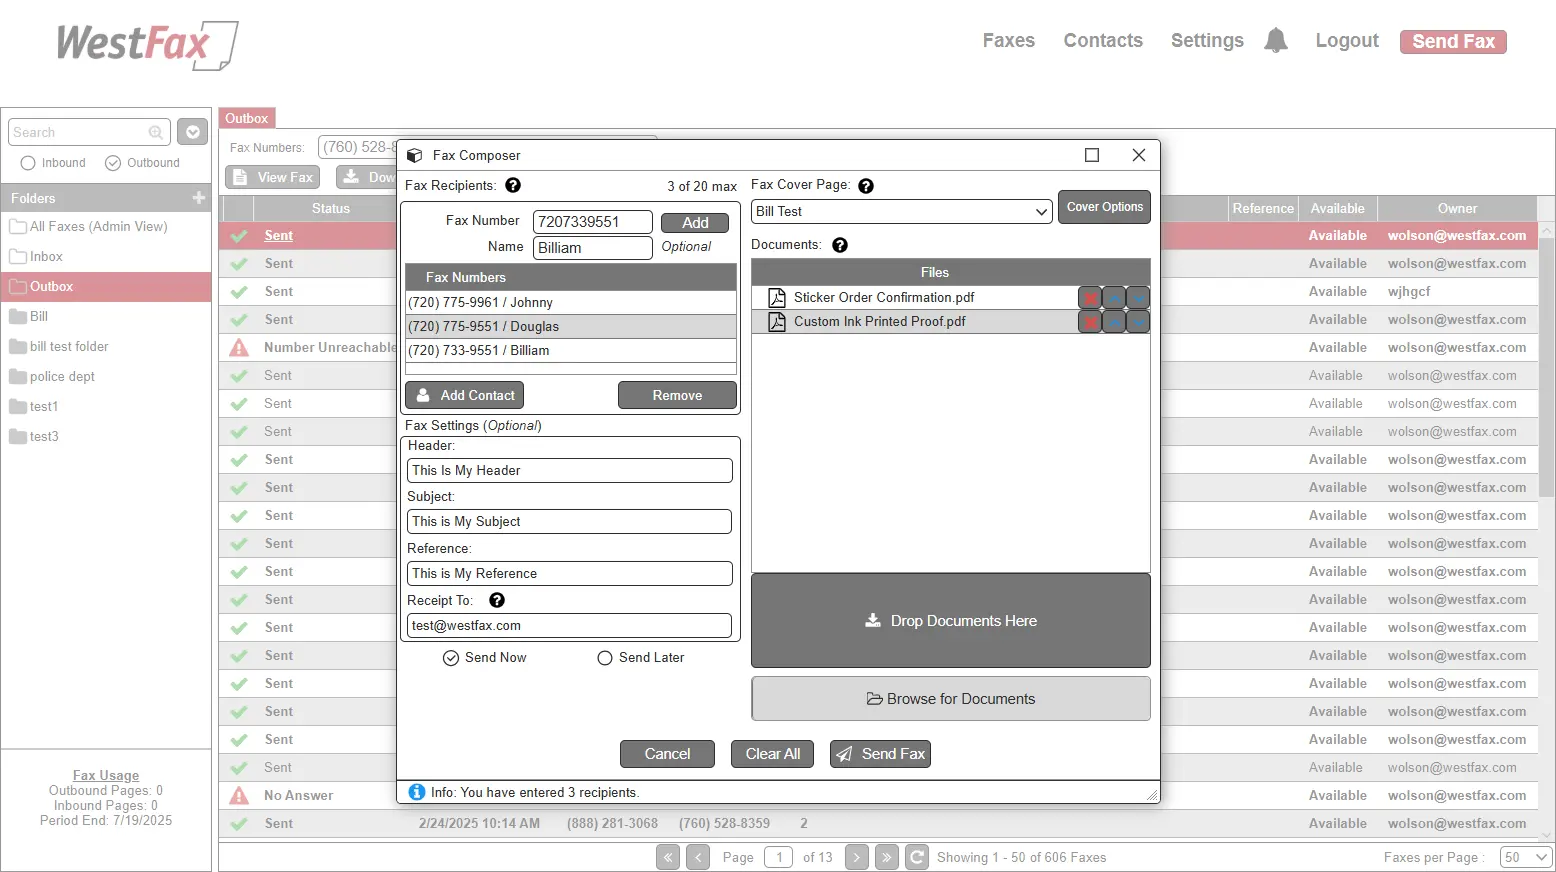This screenshot has height=872, width=1556.
Task: Click Browse for Documents
Action: point(950,699)
